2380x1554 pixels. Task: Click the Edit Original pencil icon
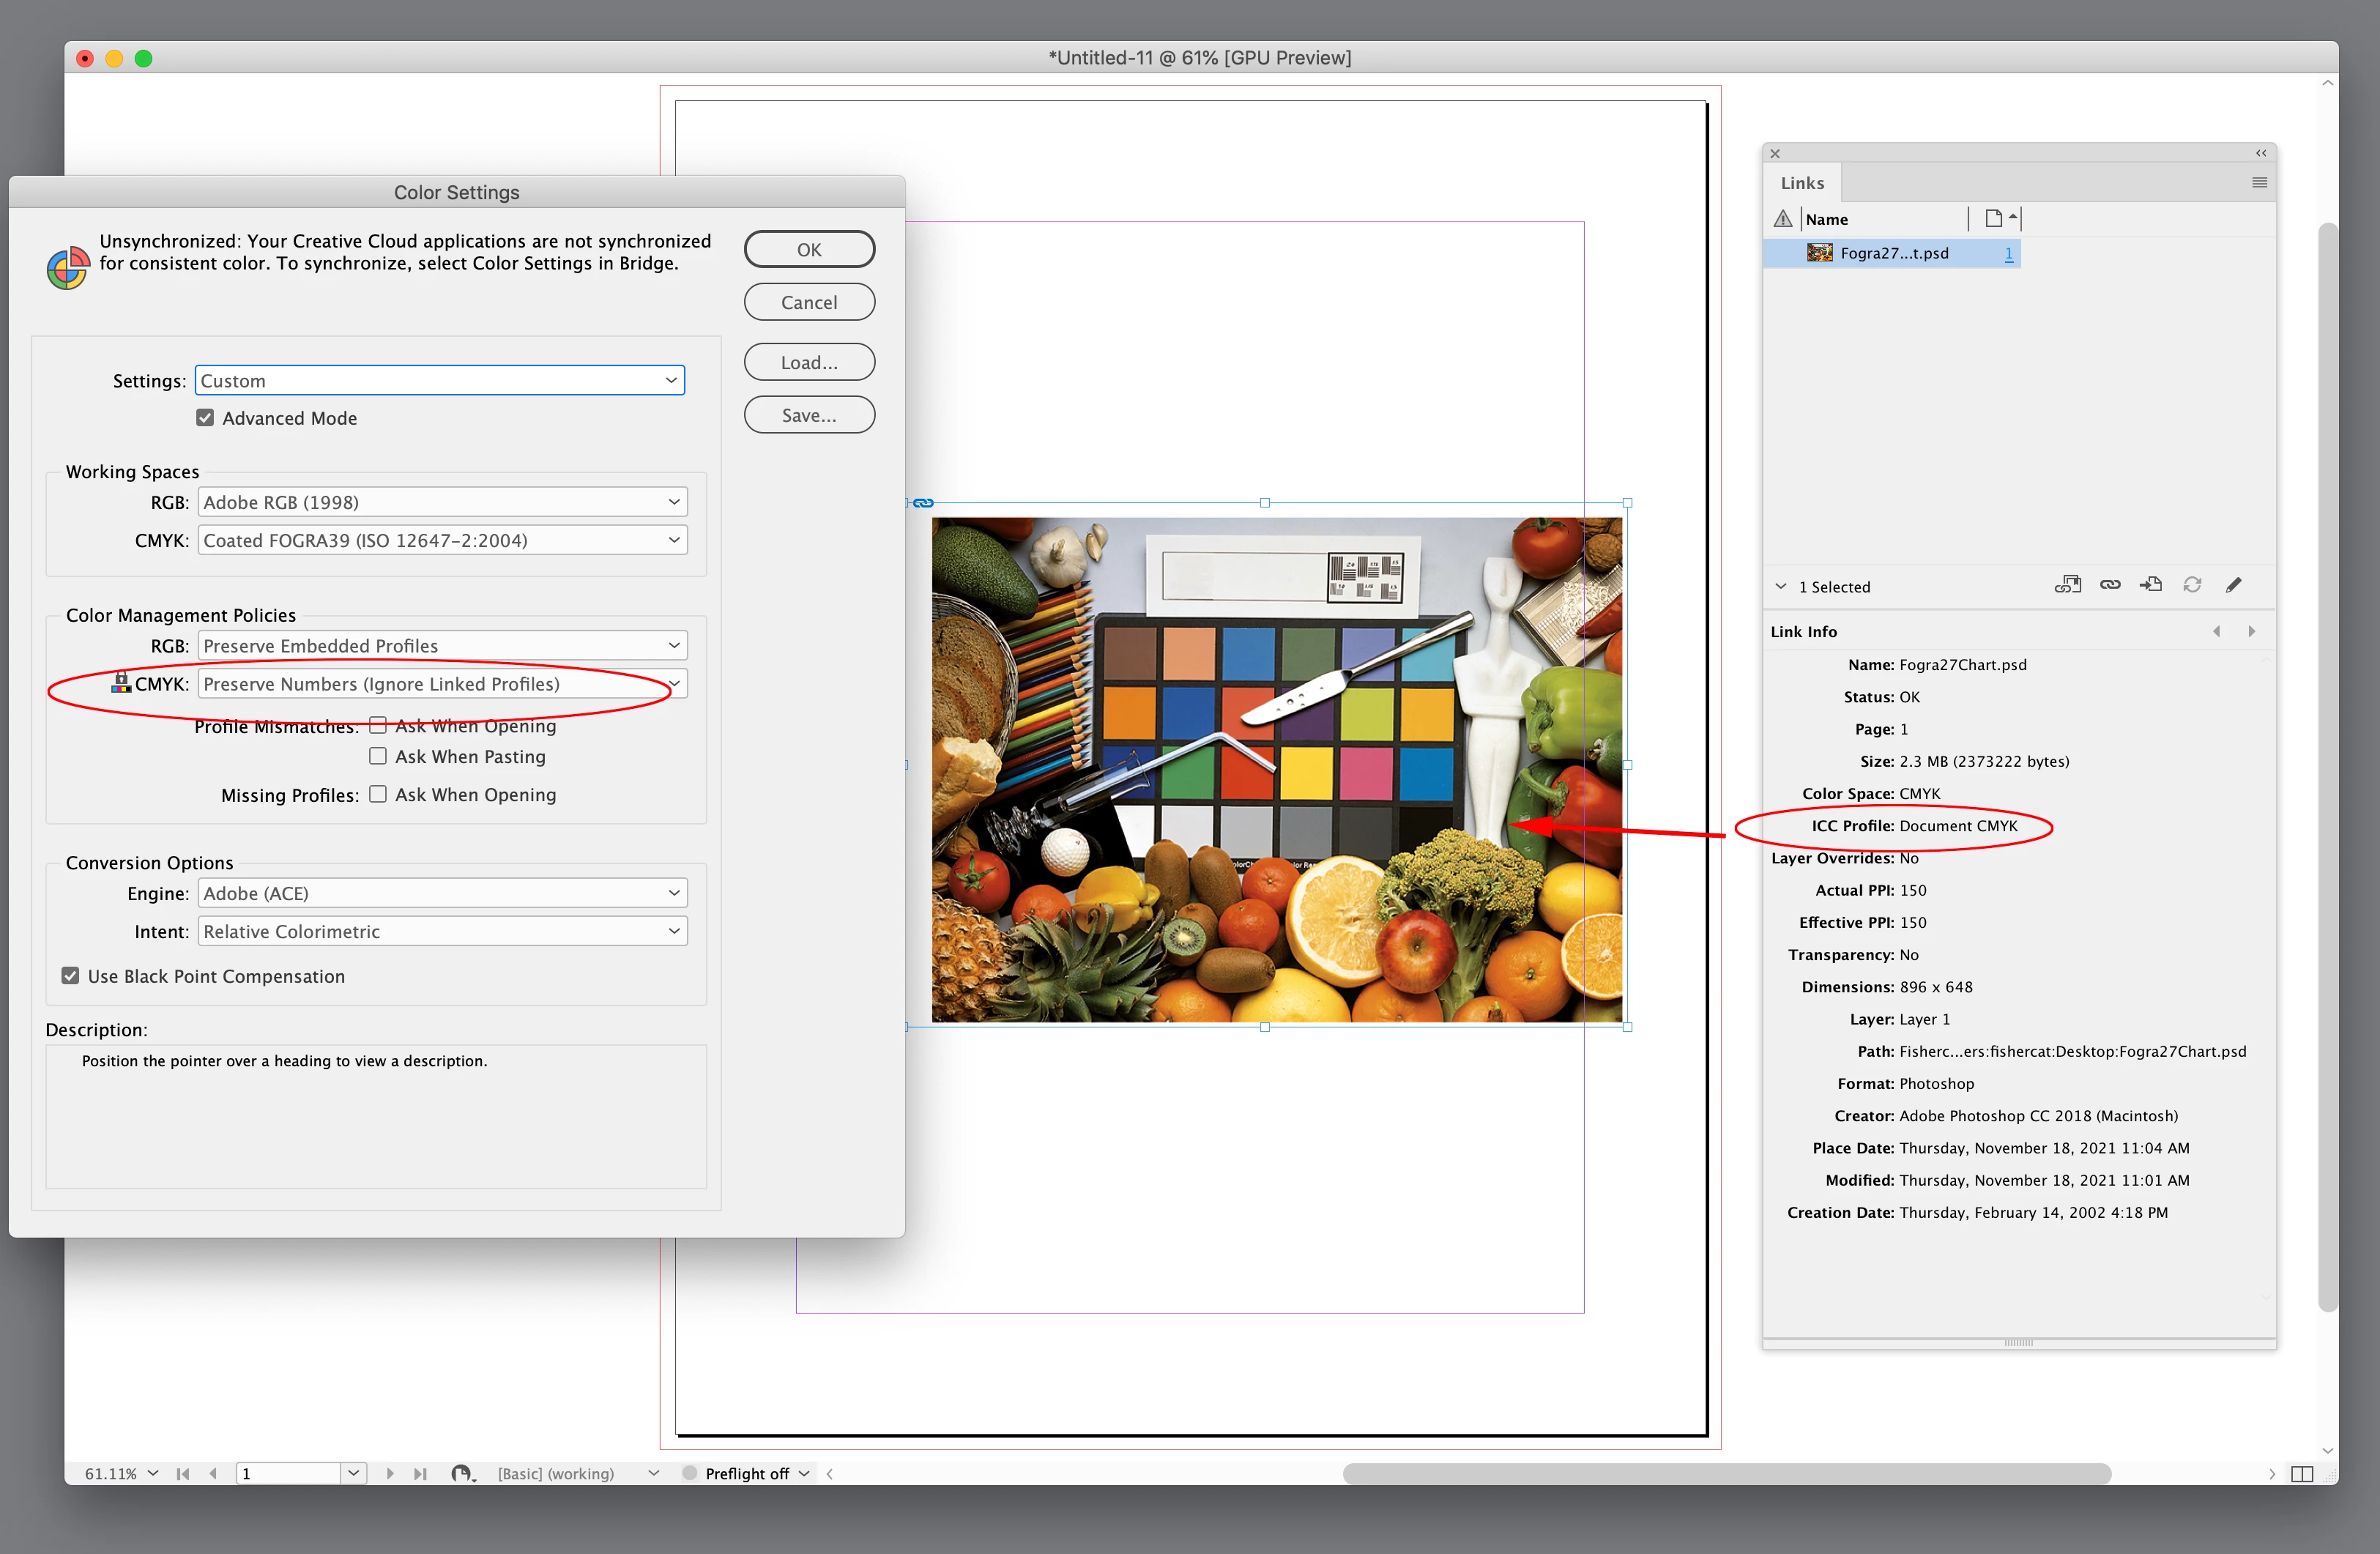tap(2233, 585)
